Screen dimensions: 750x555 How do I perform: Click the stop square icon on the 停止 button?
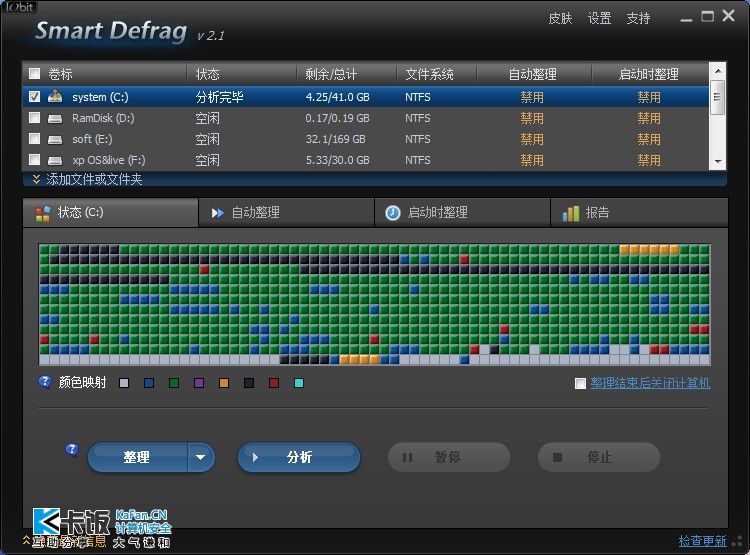click(557, 457)
